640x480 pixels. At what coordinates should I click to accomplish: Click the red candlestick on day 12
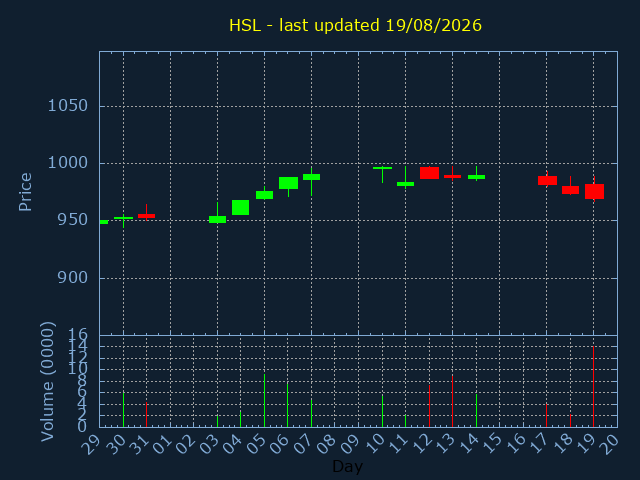coord(429,173)
